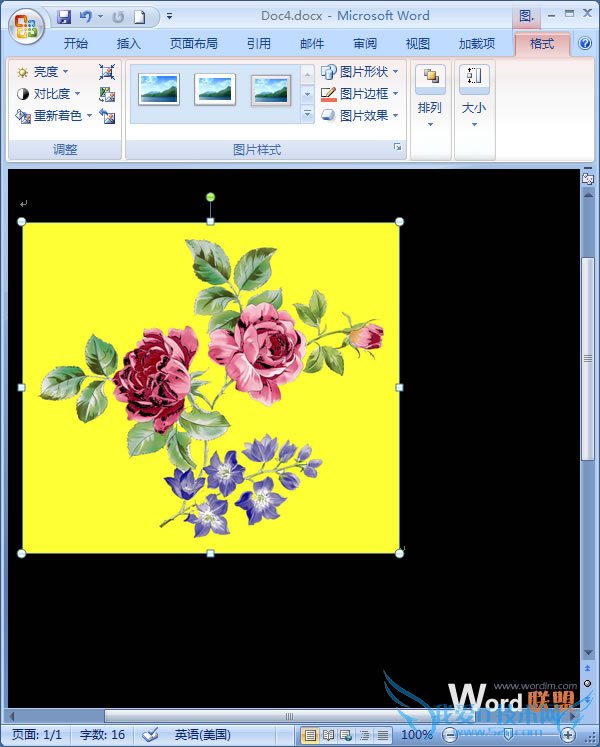Apply the first picture style thumbnail
The width and height of the screenshot is (600, 747).
(159, 89)
